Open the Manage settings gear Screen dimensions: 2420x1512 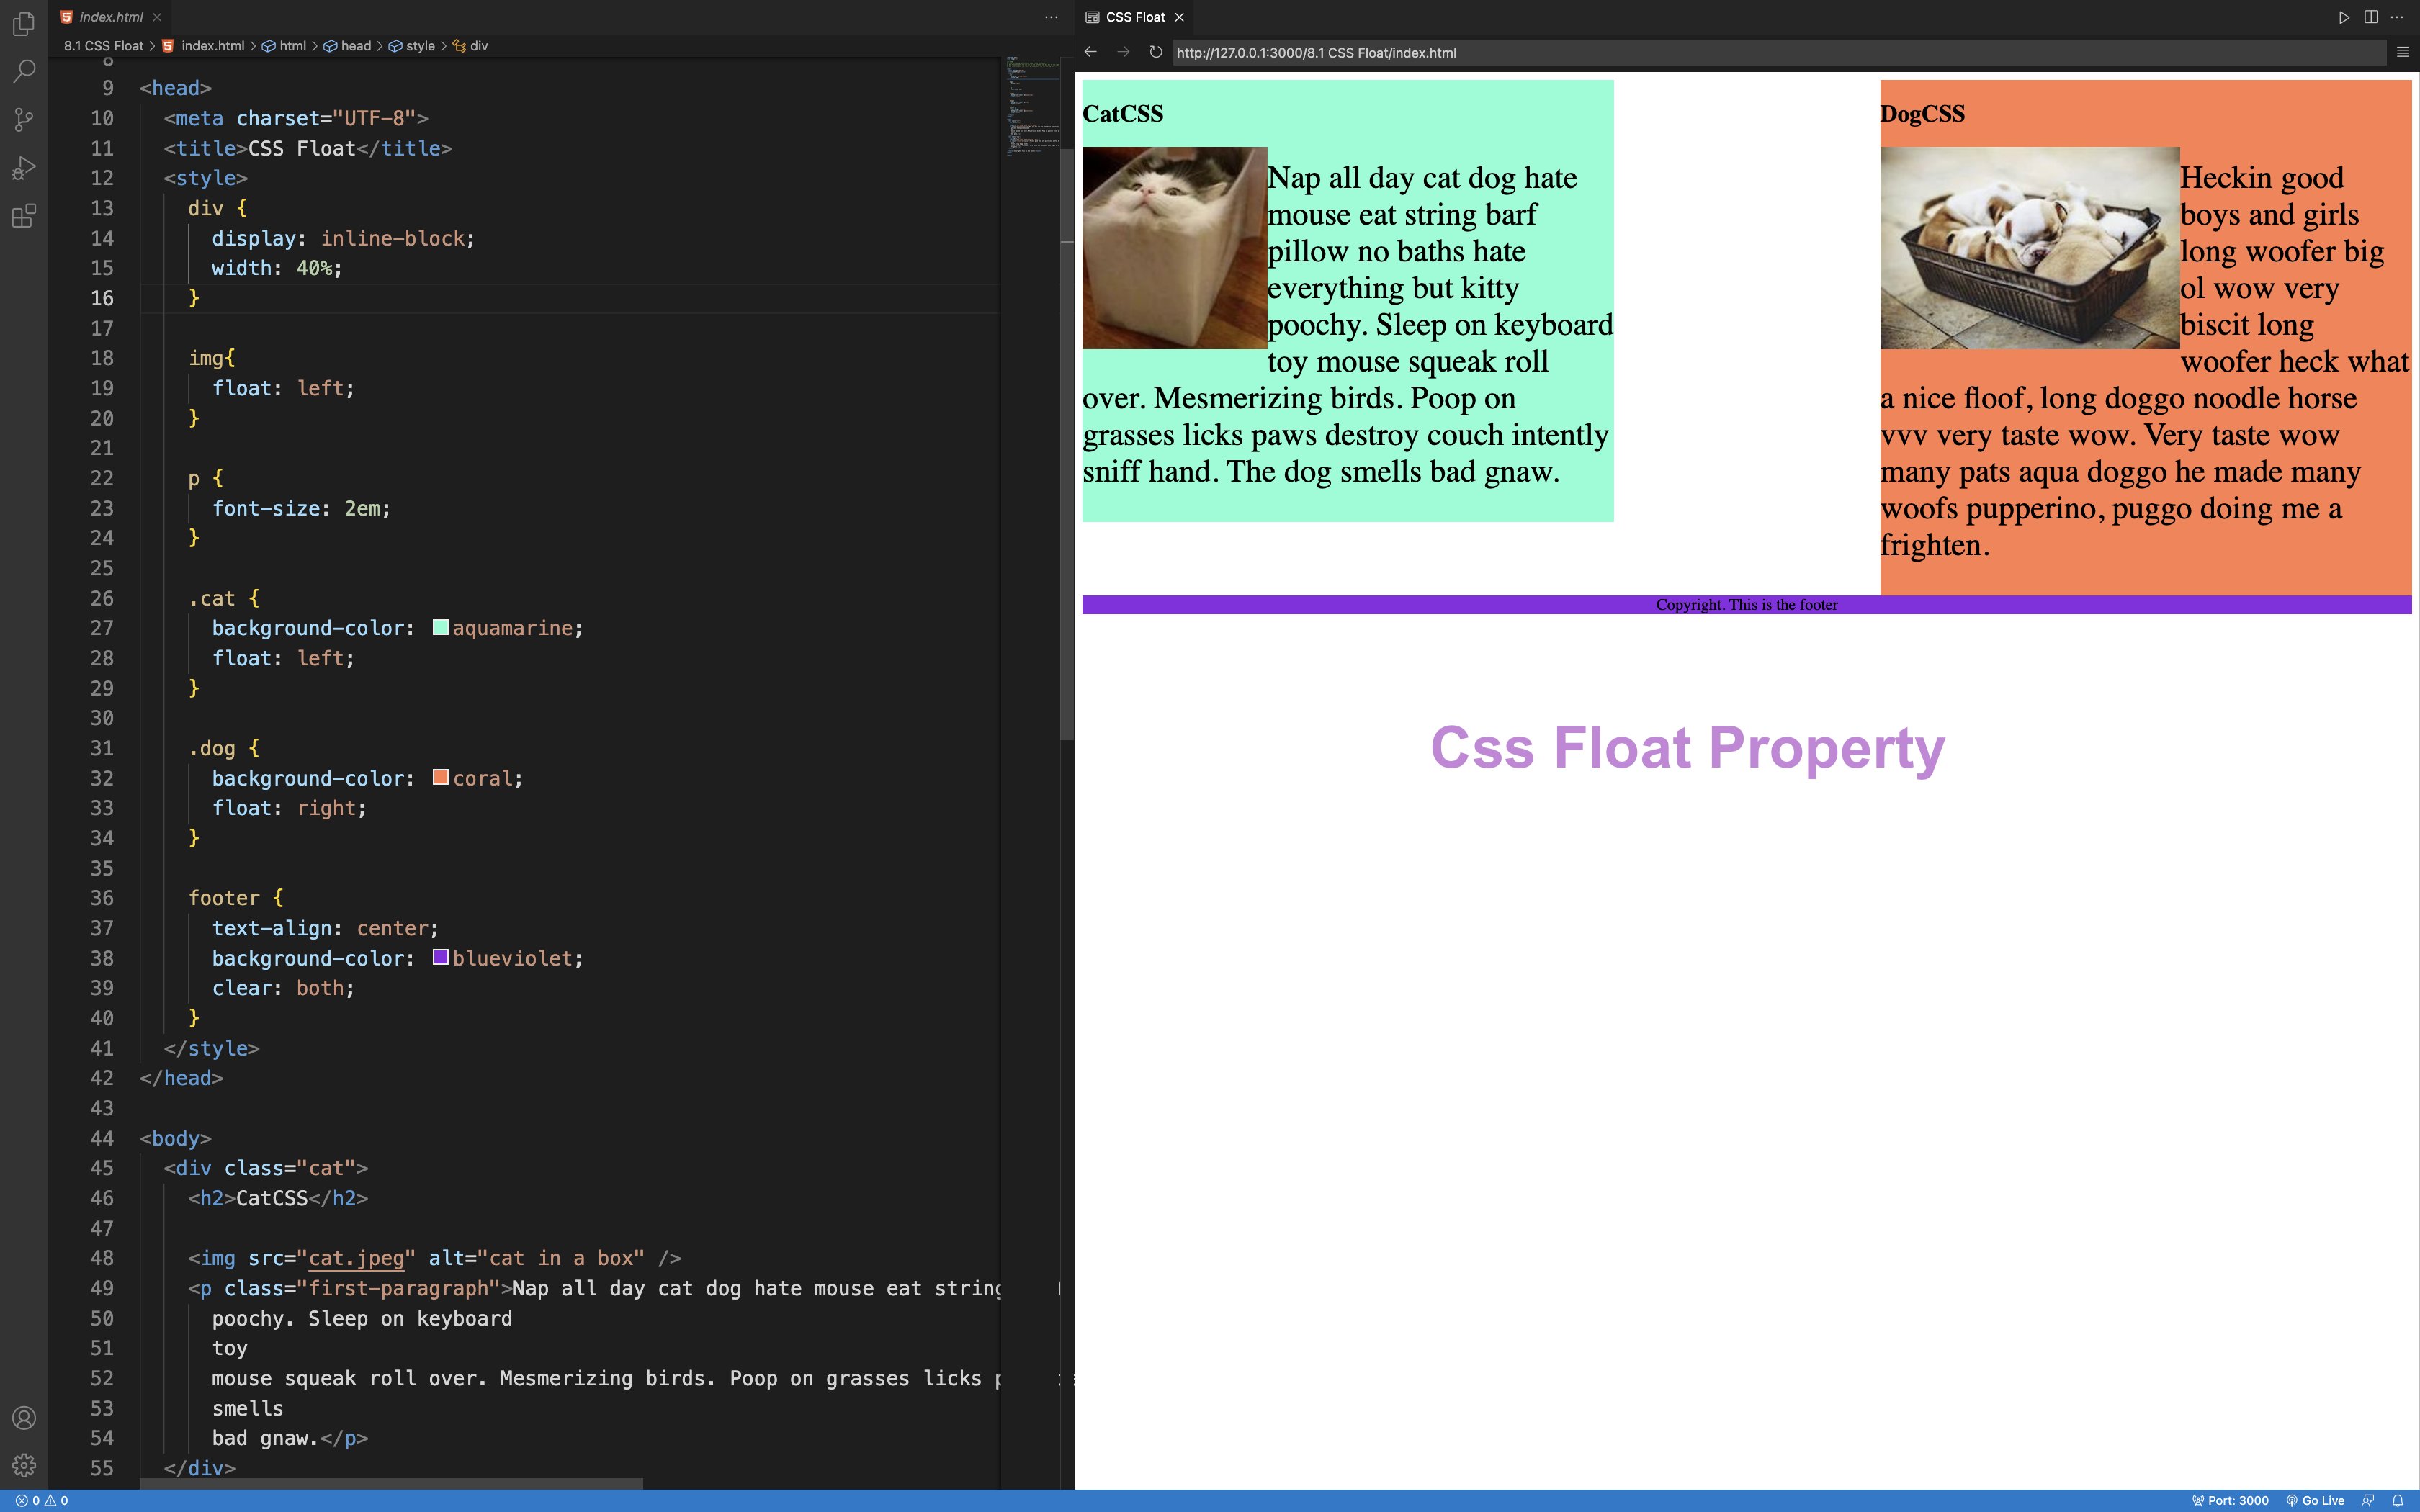24,1466
